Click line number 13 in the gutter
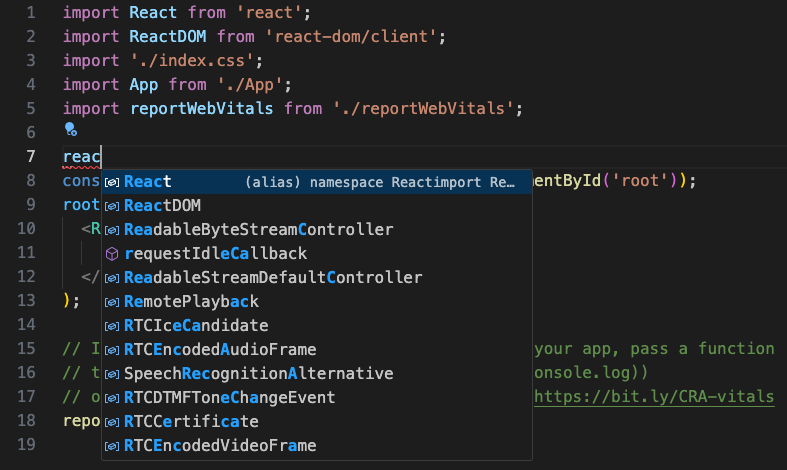Screen dimensions: 787x470 [x=27, y=301]
